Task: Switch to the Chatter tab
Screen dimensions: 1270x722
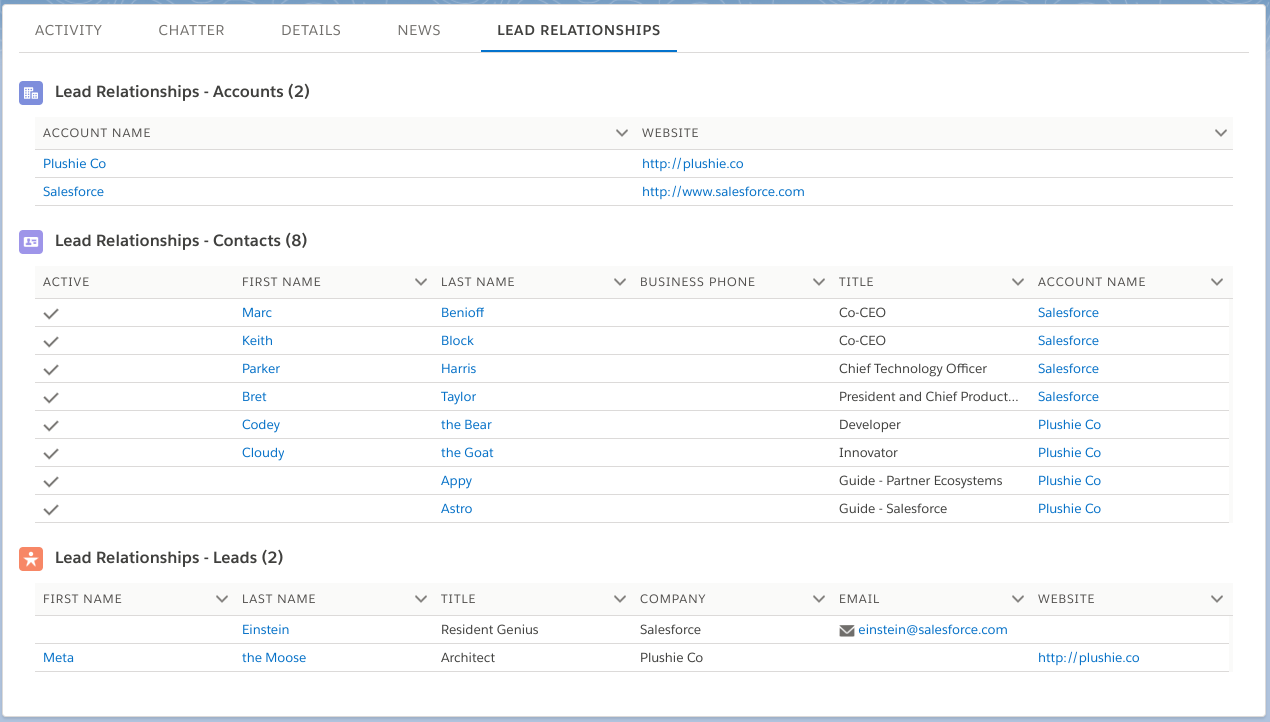Action: click(191, 30)
